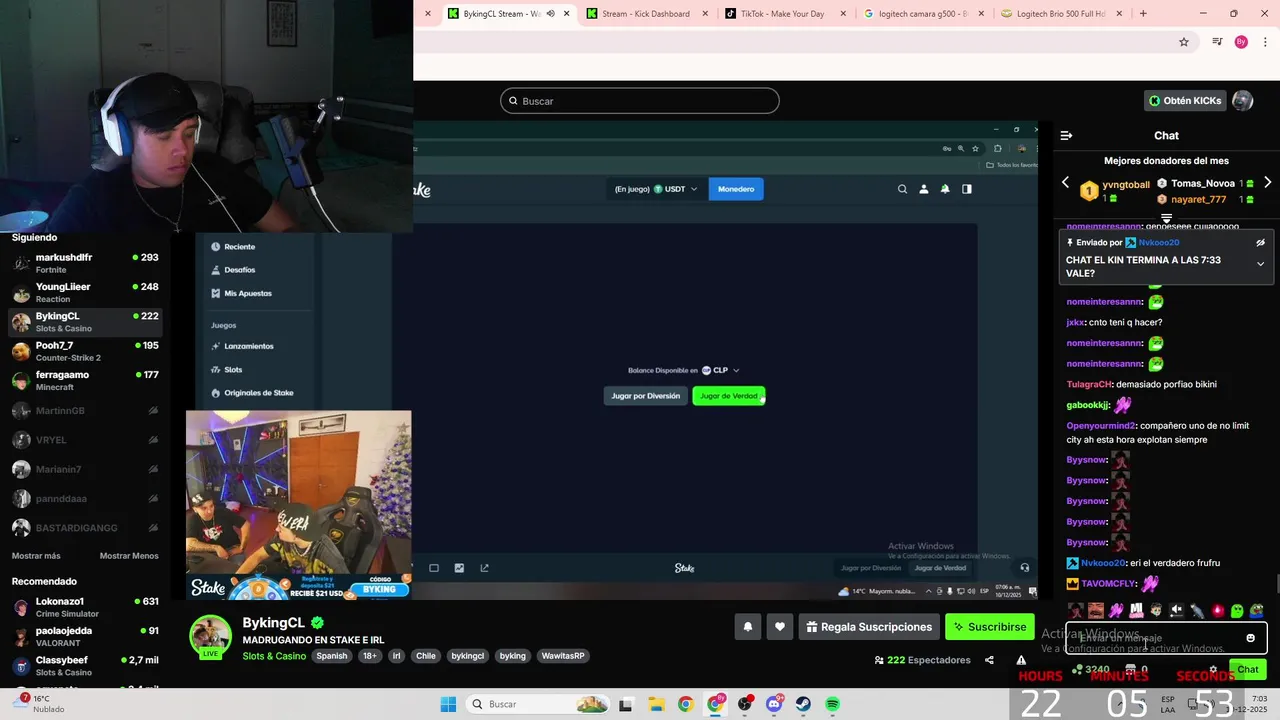Open YoungLiieer channel in sidebar
This screenshot has width=1280, height=720.
pyautogui.click(x=85, y=292)
